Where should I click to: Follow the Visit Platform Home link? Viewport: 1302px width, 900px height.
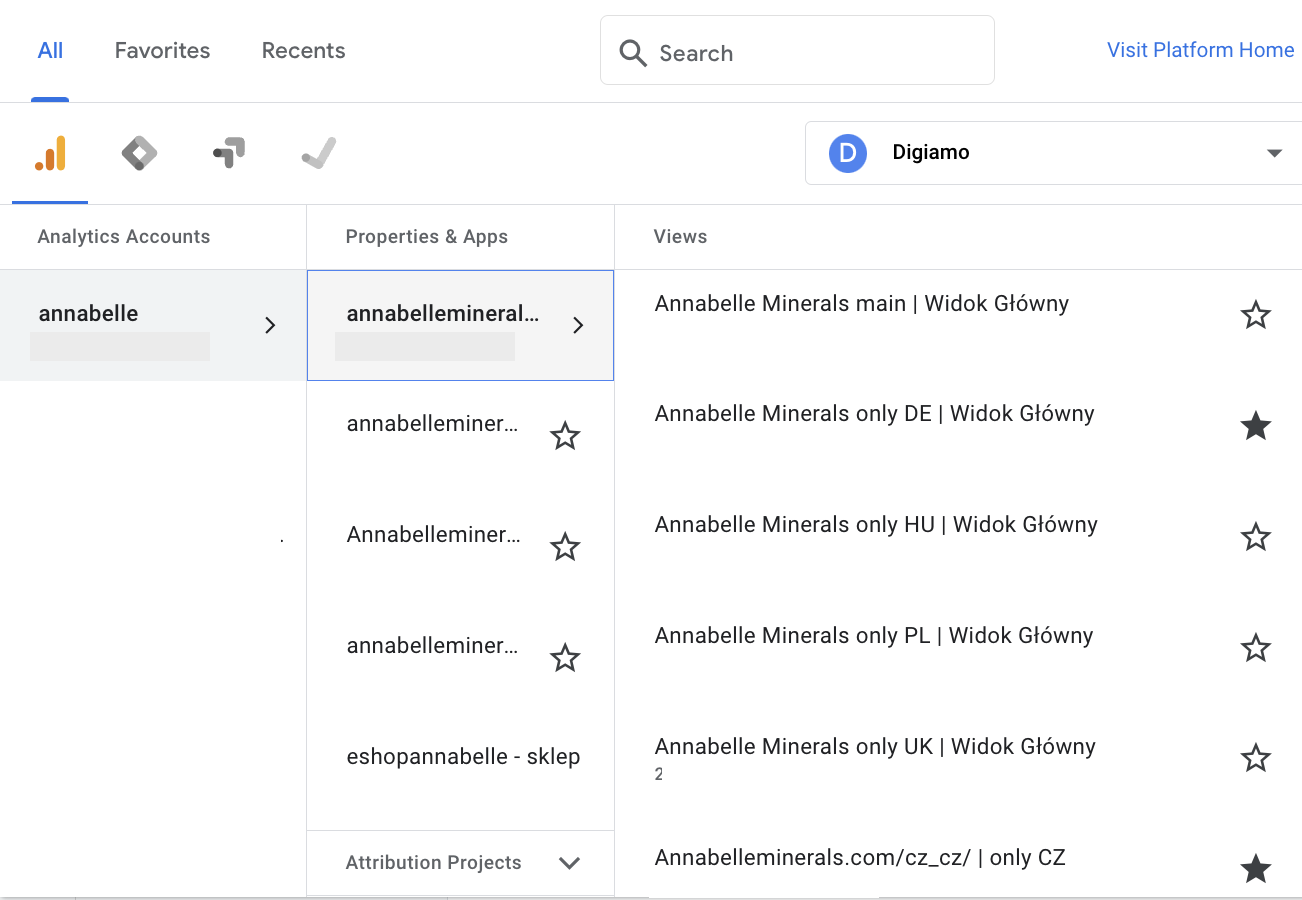(1200, 50)
